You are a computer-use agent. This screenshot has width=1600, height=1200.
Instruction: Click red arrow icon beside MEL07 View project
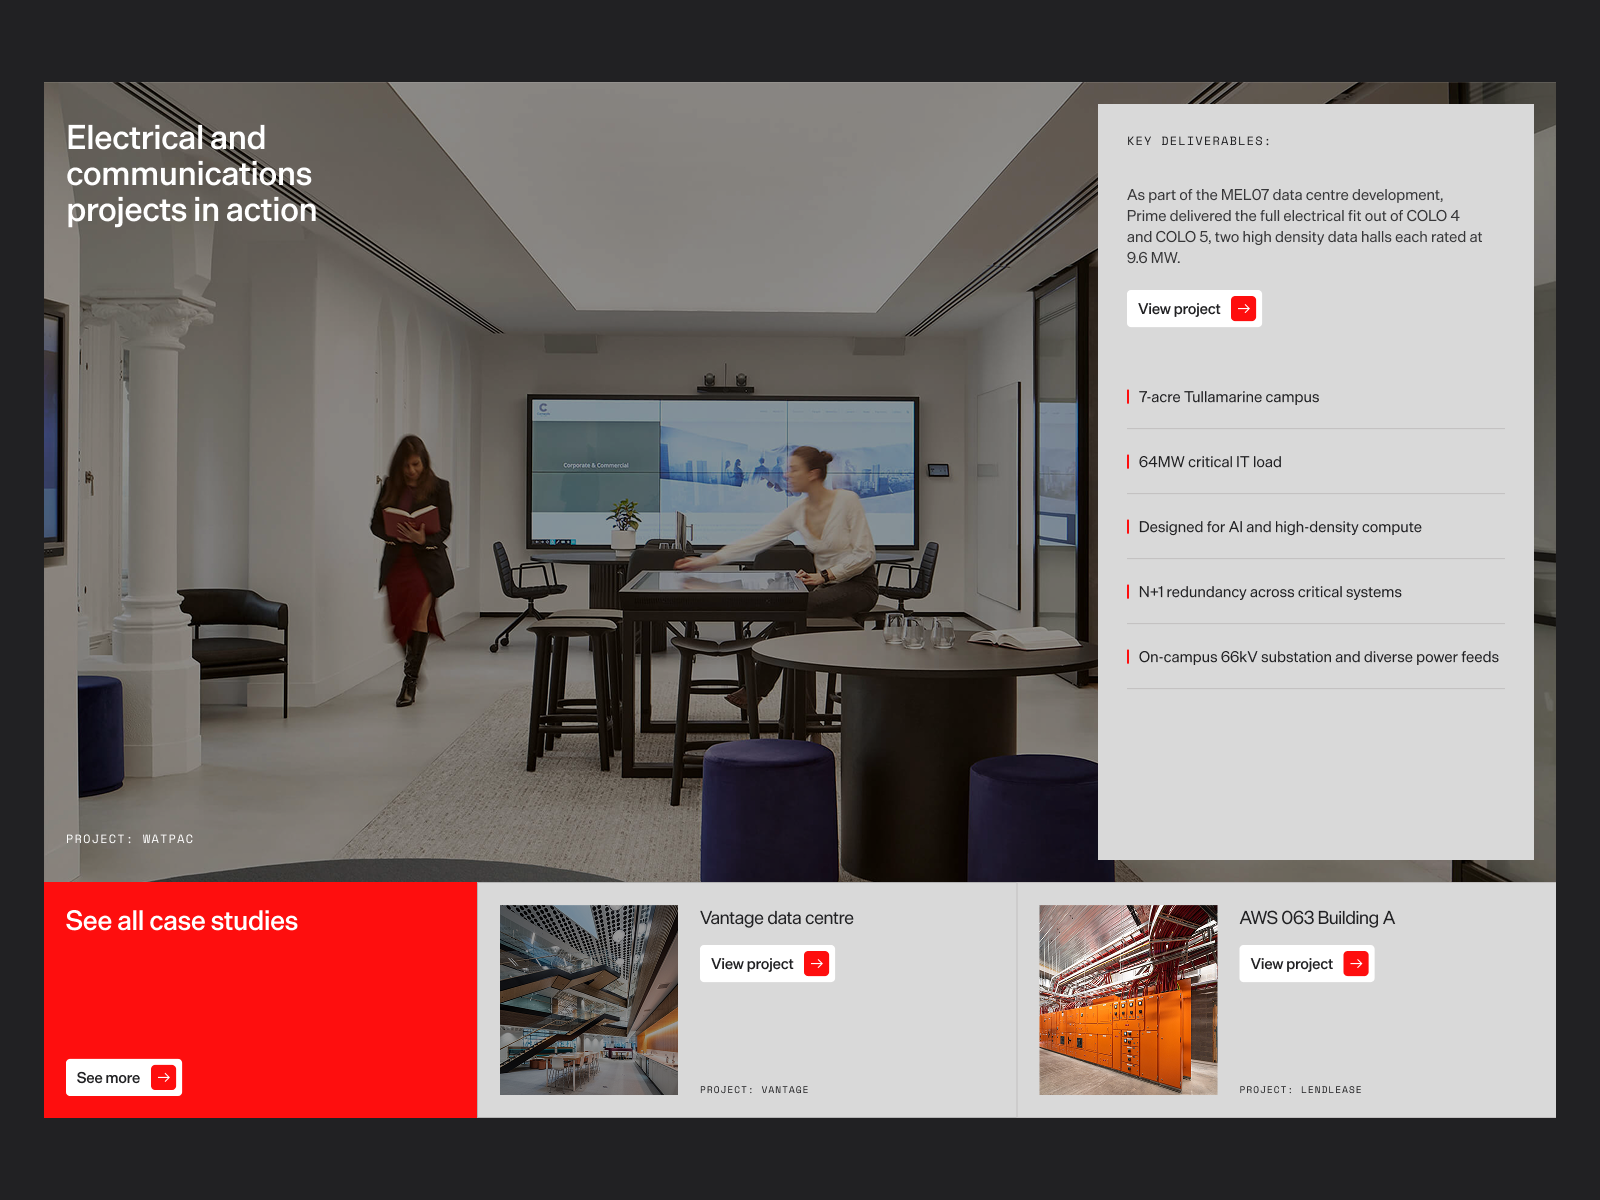[x=1243, y=309]
